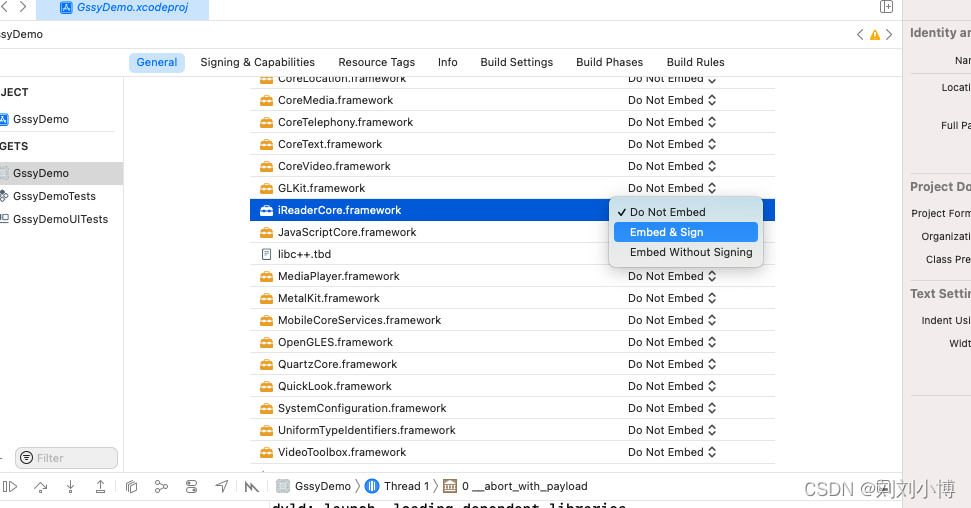Image resolution: width=971 pixels, height=508 pixels.
Task: Click the VideoToolbox.framework toolbox icon
Action: click(266, 452)
